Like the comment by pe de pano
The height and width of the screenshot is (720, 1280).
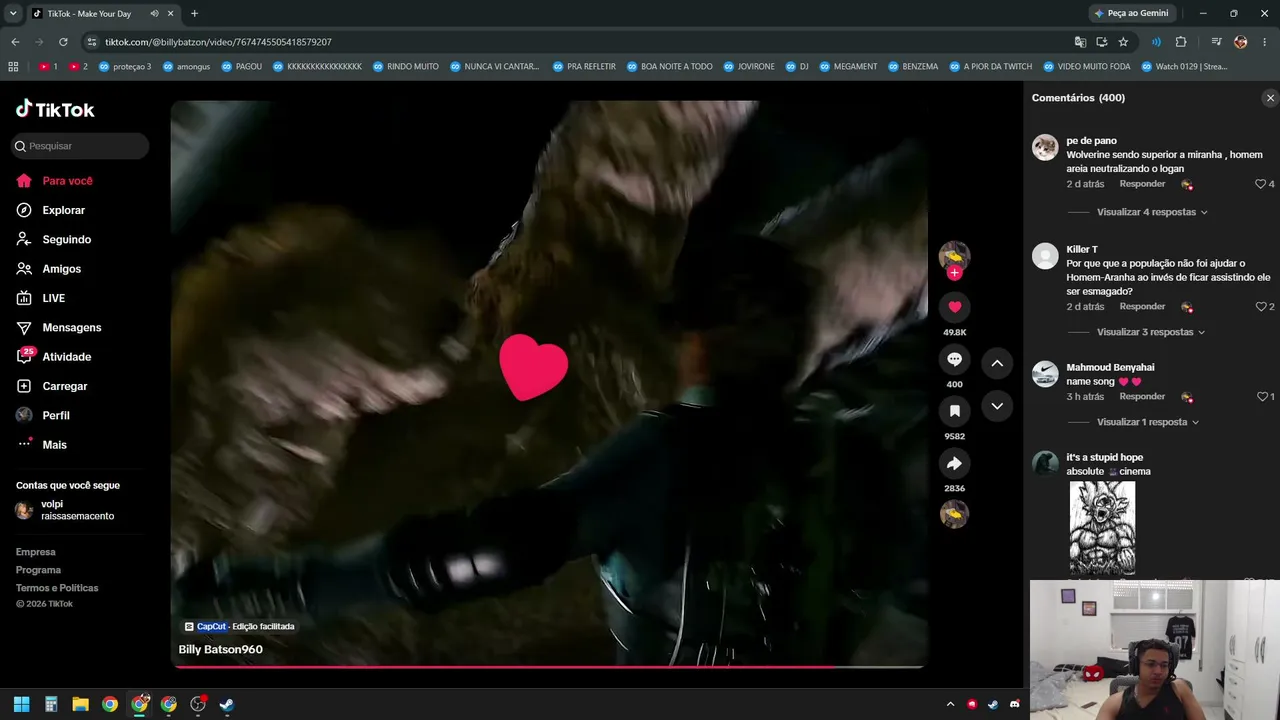coord(1260,184)
